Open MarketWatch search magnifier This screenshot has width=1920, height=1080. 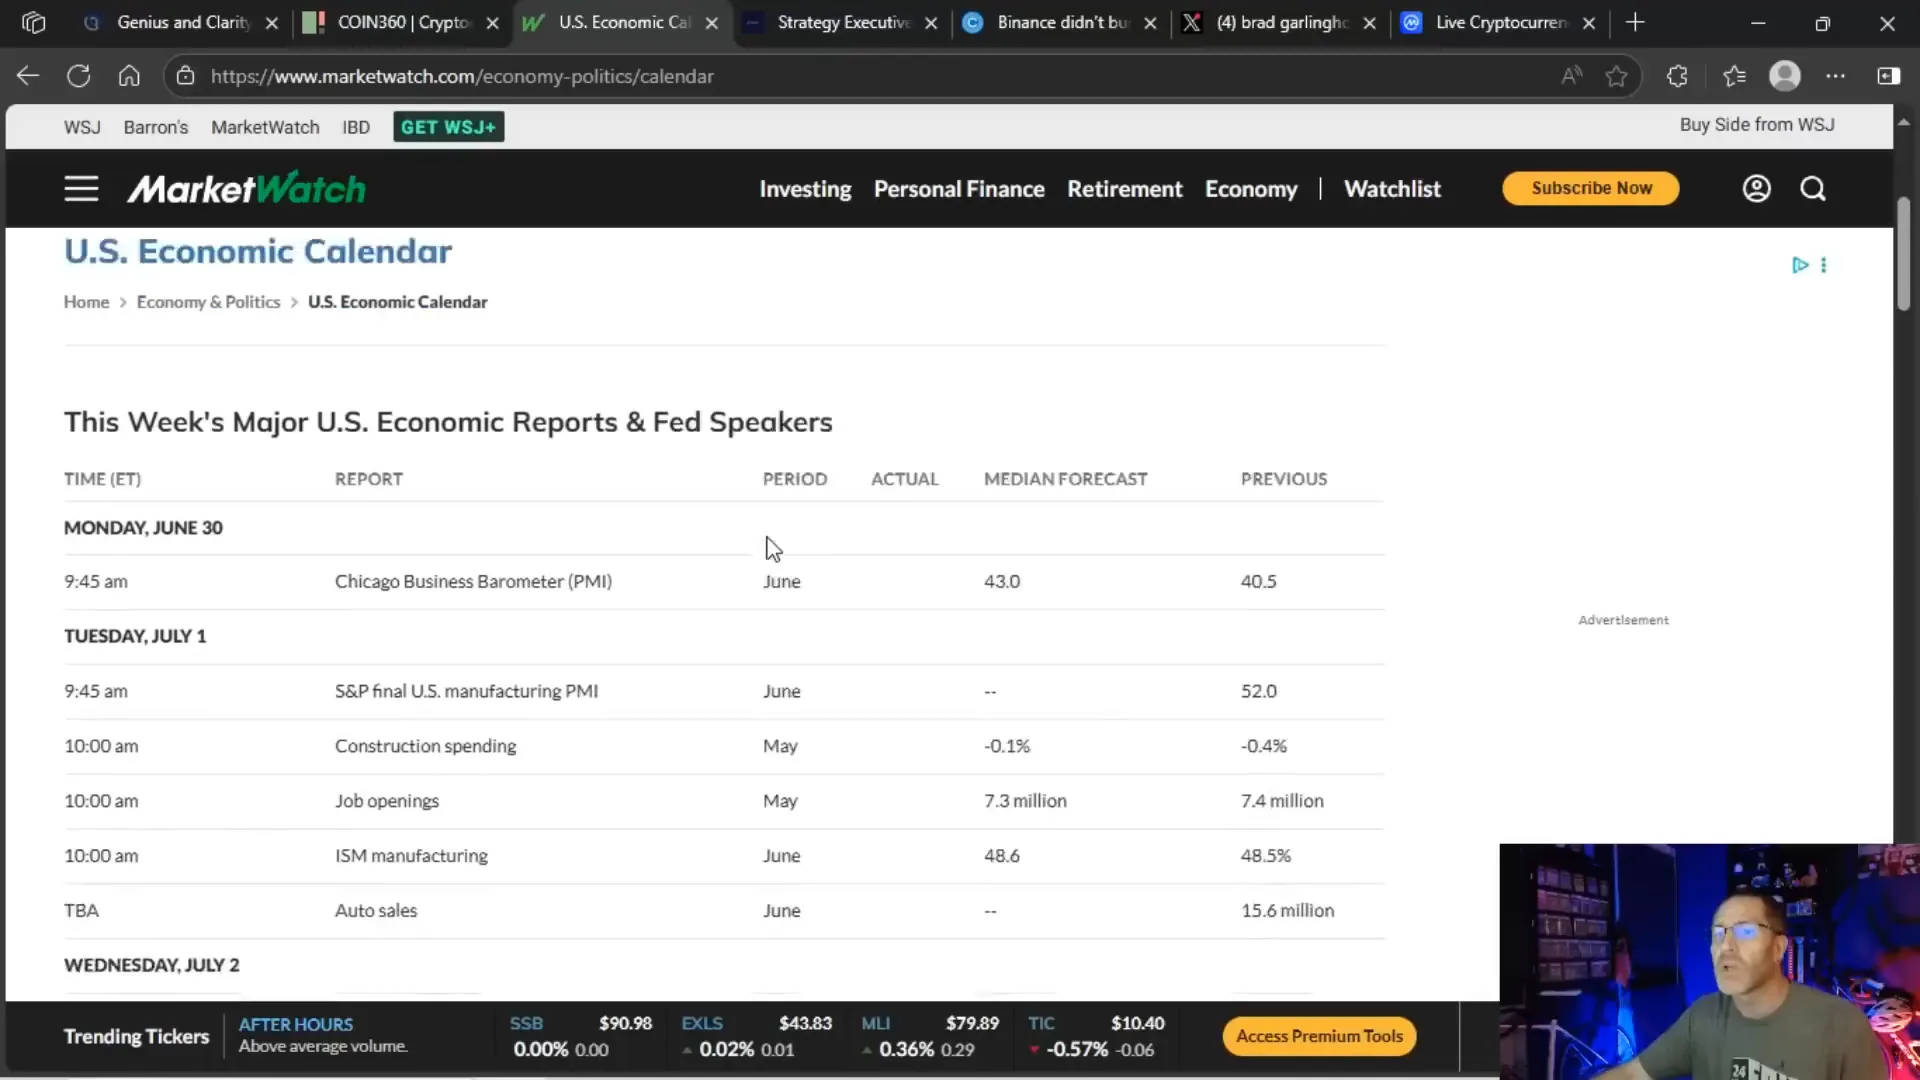click(1813, 189)
